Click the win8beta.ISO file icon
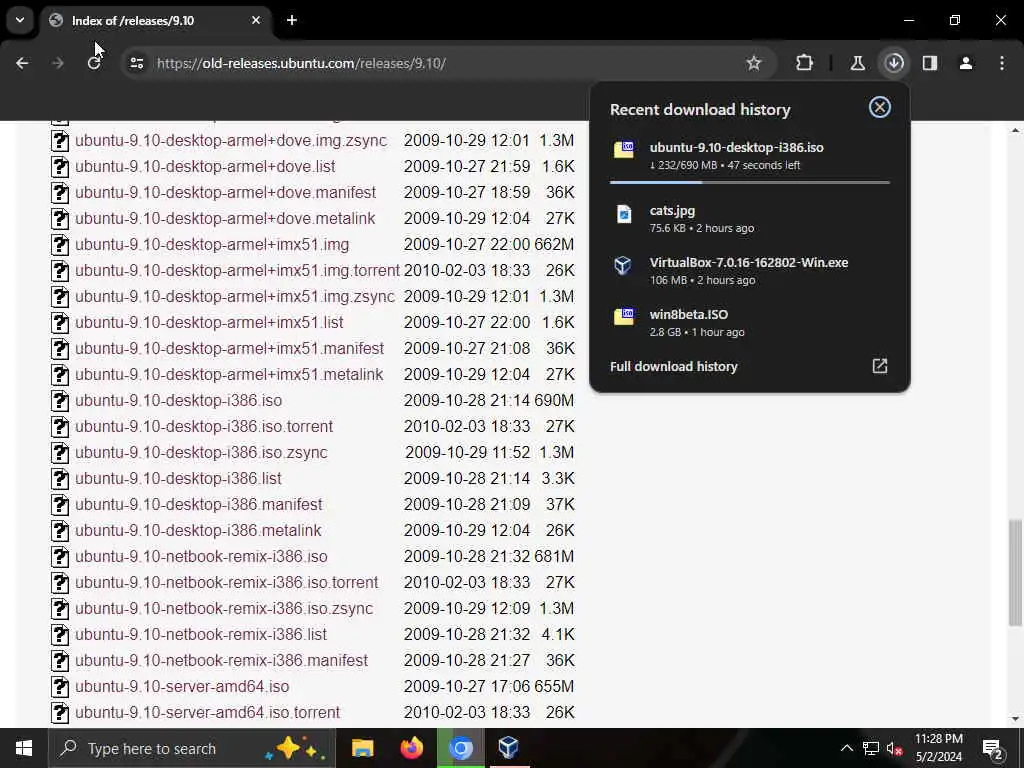Image resolution: width=1024 pixels, height=768 pixels. pyautogui.click(x=624, y=317)
